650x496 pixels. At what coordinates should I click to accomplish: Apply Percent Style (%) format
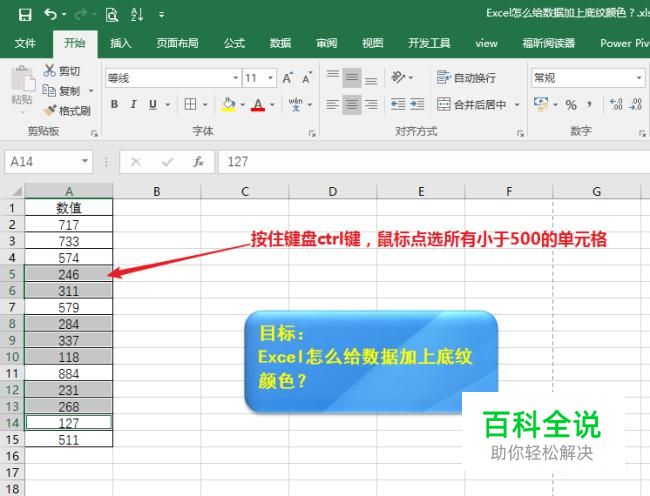point(571,105)
